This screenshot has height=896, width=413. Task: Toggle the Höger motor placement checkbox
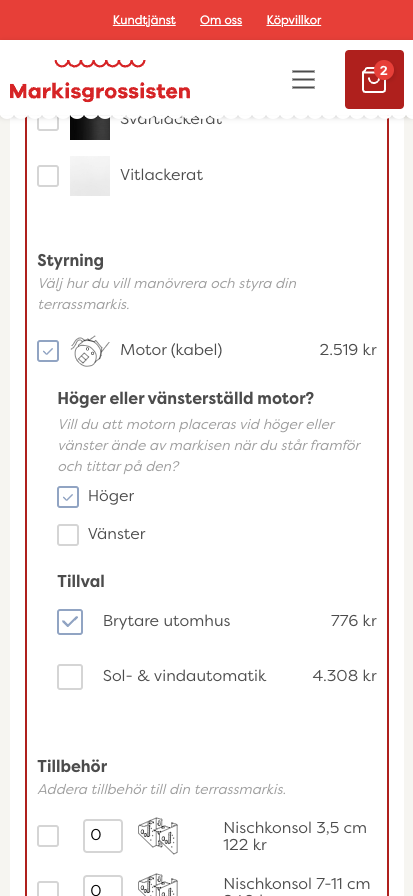click(x=68, y=497)
